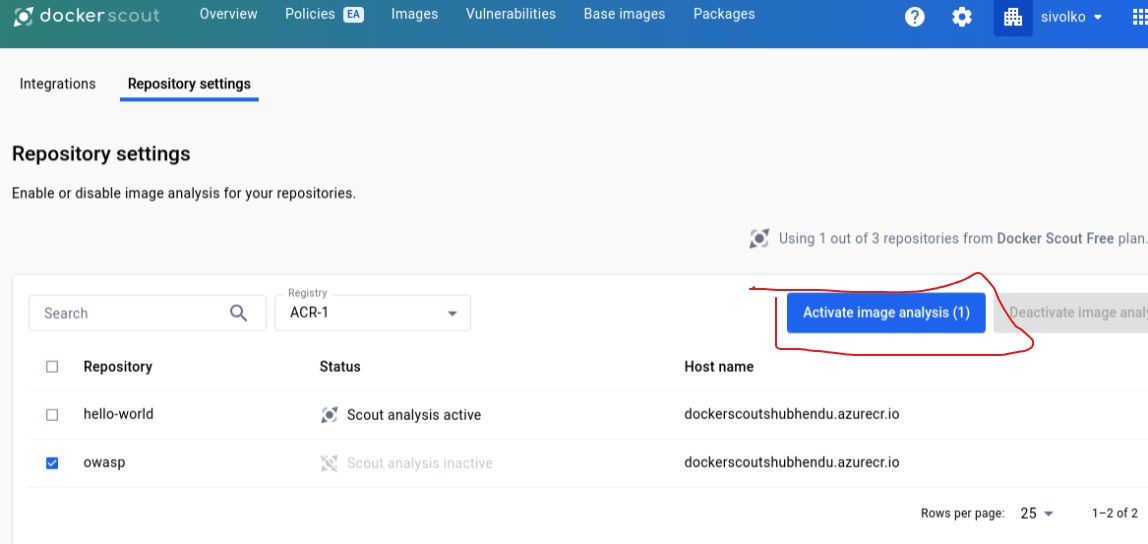Screen dimensions: 1148x544
Task: Open the apps grid icon
Action: coord(1140,17)
